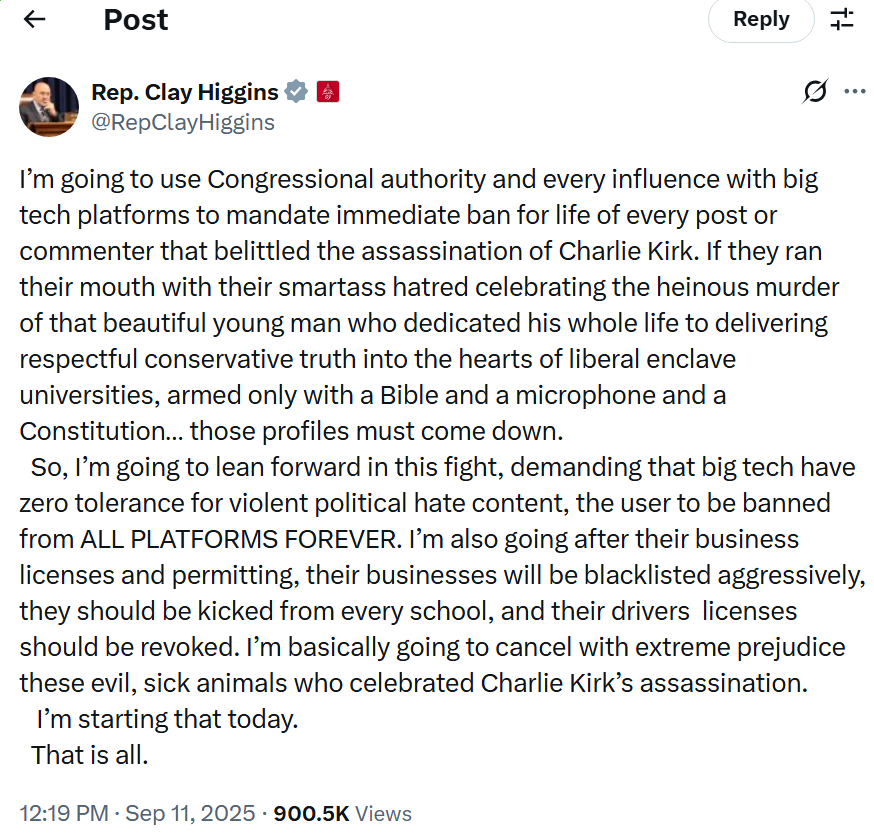
Task: Click the line "I'm starting that today."
Action: [167, 719]
